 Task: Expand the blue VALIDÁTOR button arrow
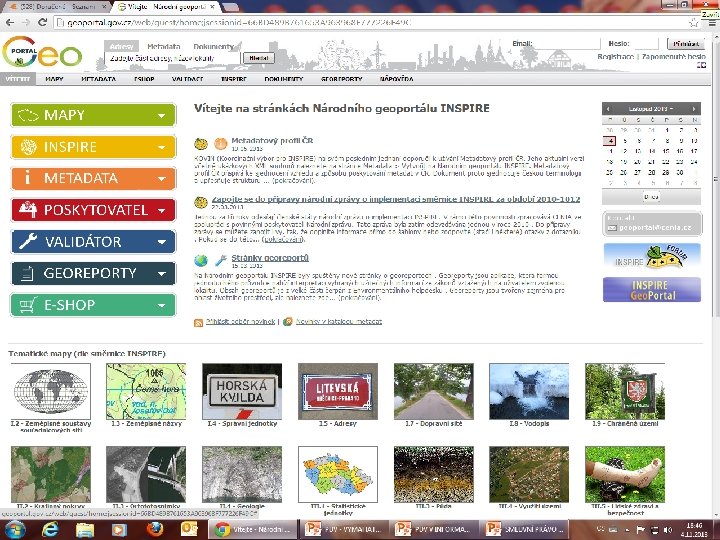(162, 242)
